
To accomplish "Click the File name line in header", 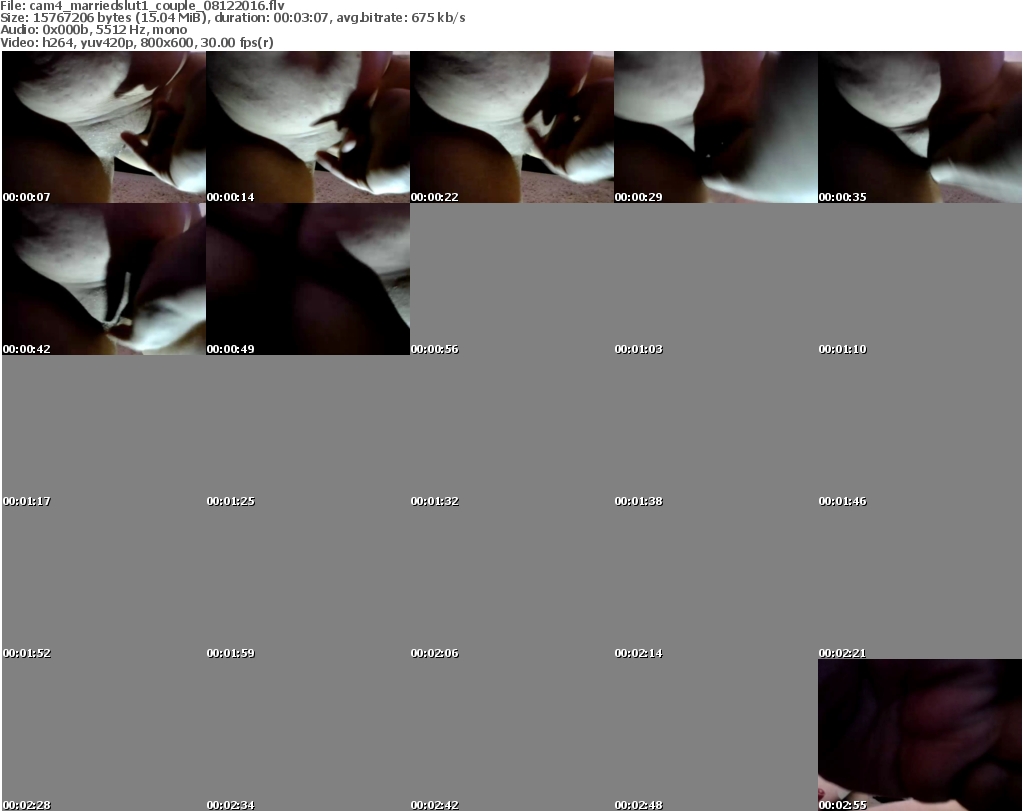I will (143, 6).
